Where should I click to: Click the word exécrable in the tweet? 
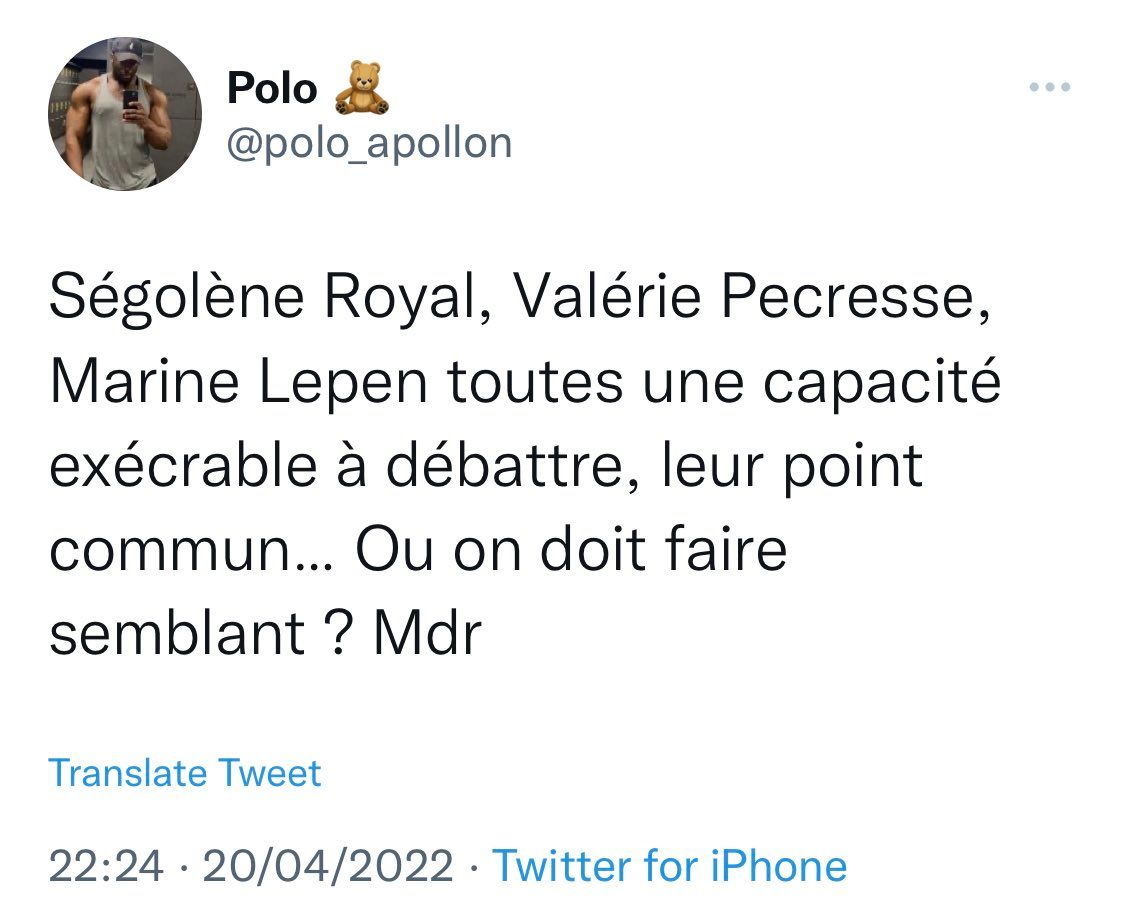coord(184,466)
